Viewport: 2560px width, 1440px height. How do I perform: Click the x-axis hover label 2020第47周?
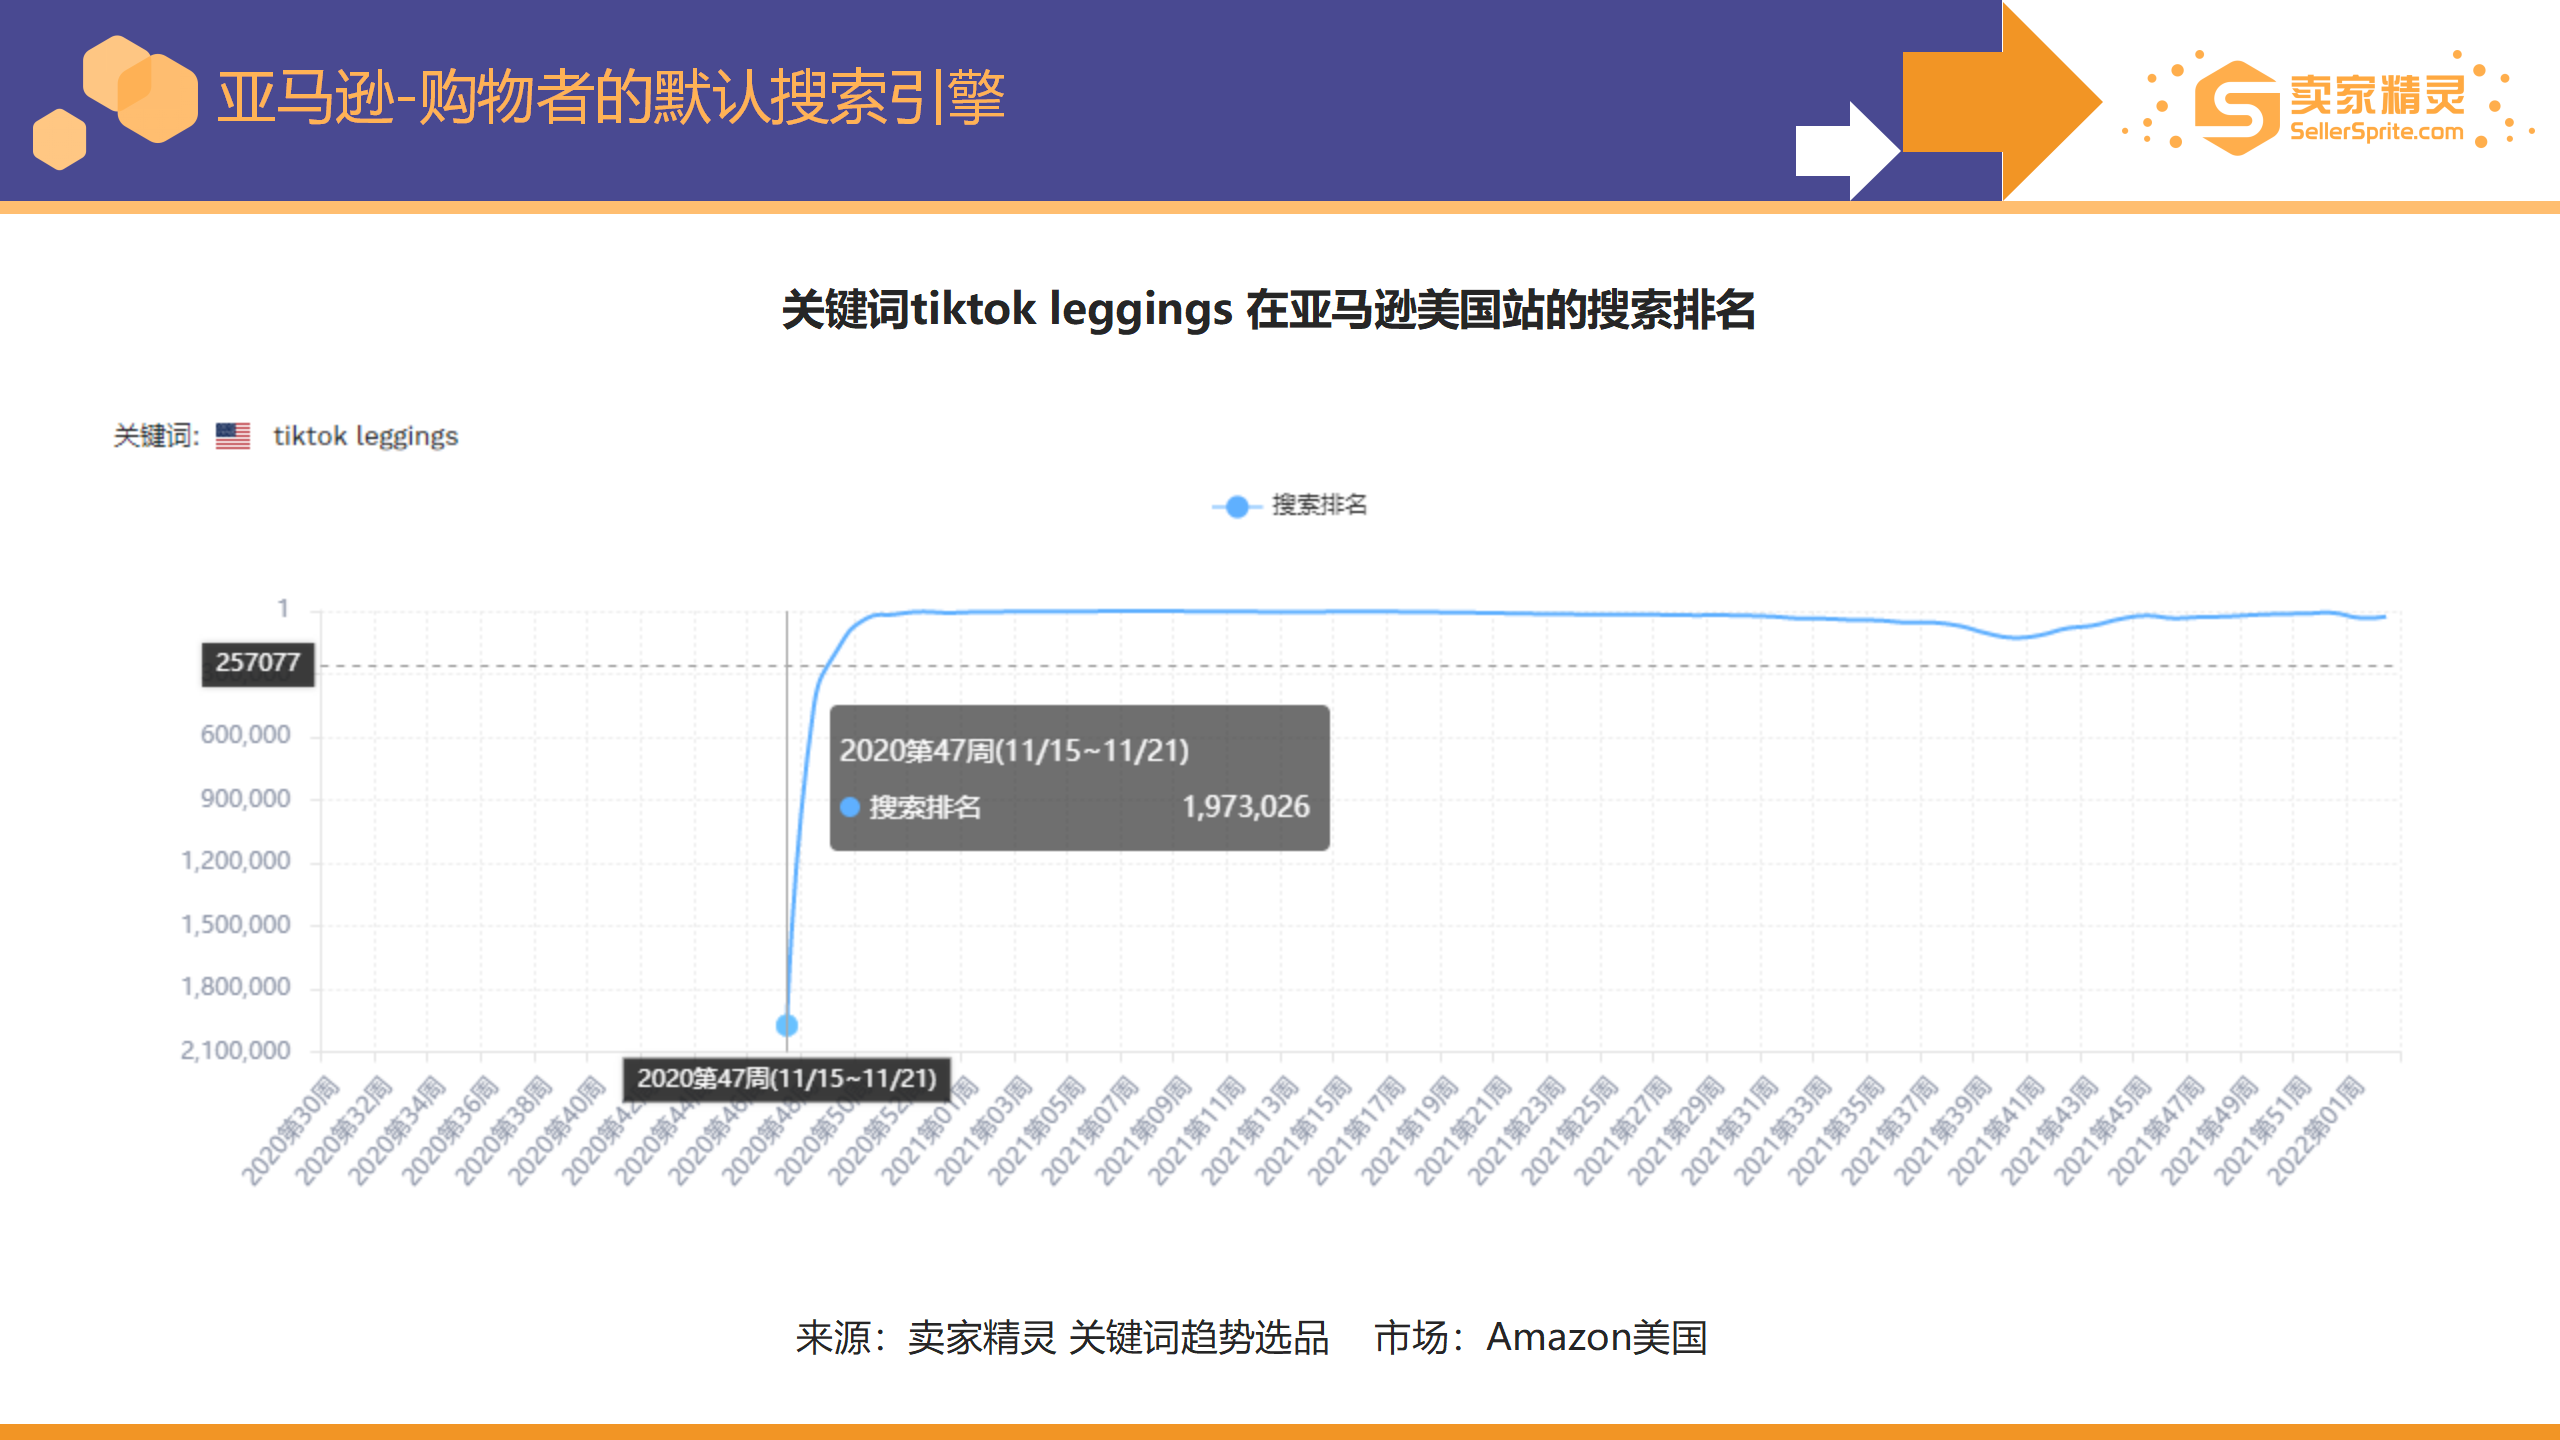pos(787,1079)
